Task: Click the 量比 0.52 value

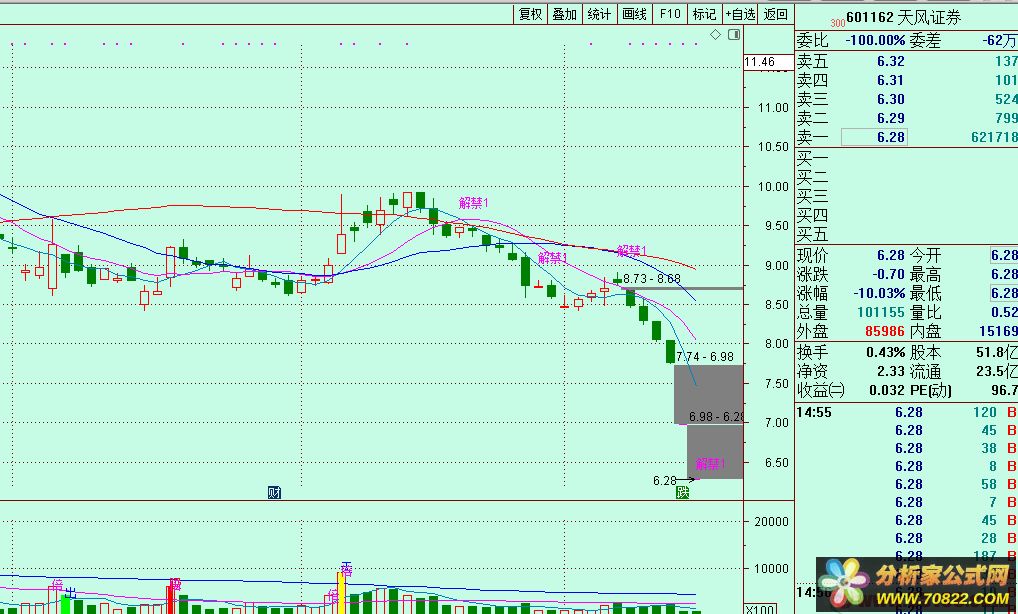Action: click(x=1004, y=312)
